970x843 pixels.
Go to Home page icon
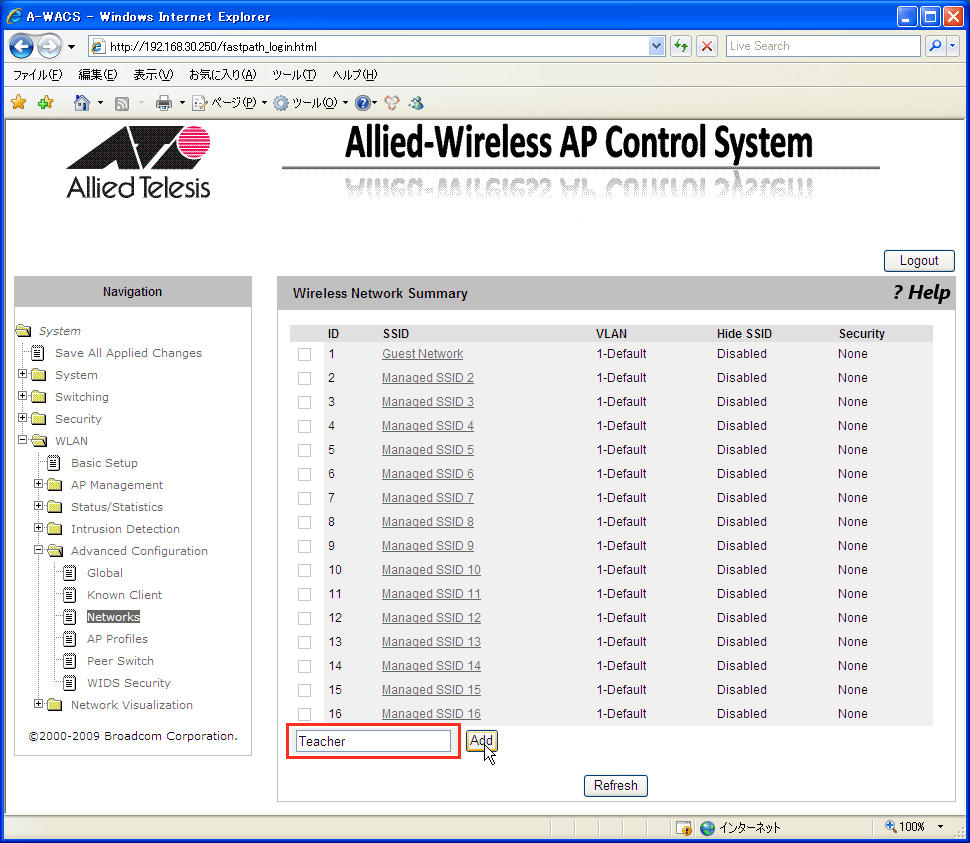(x=81, y=103)
